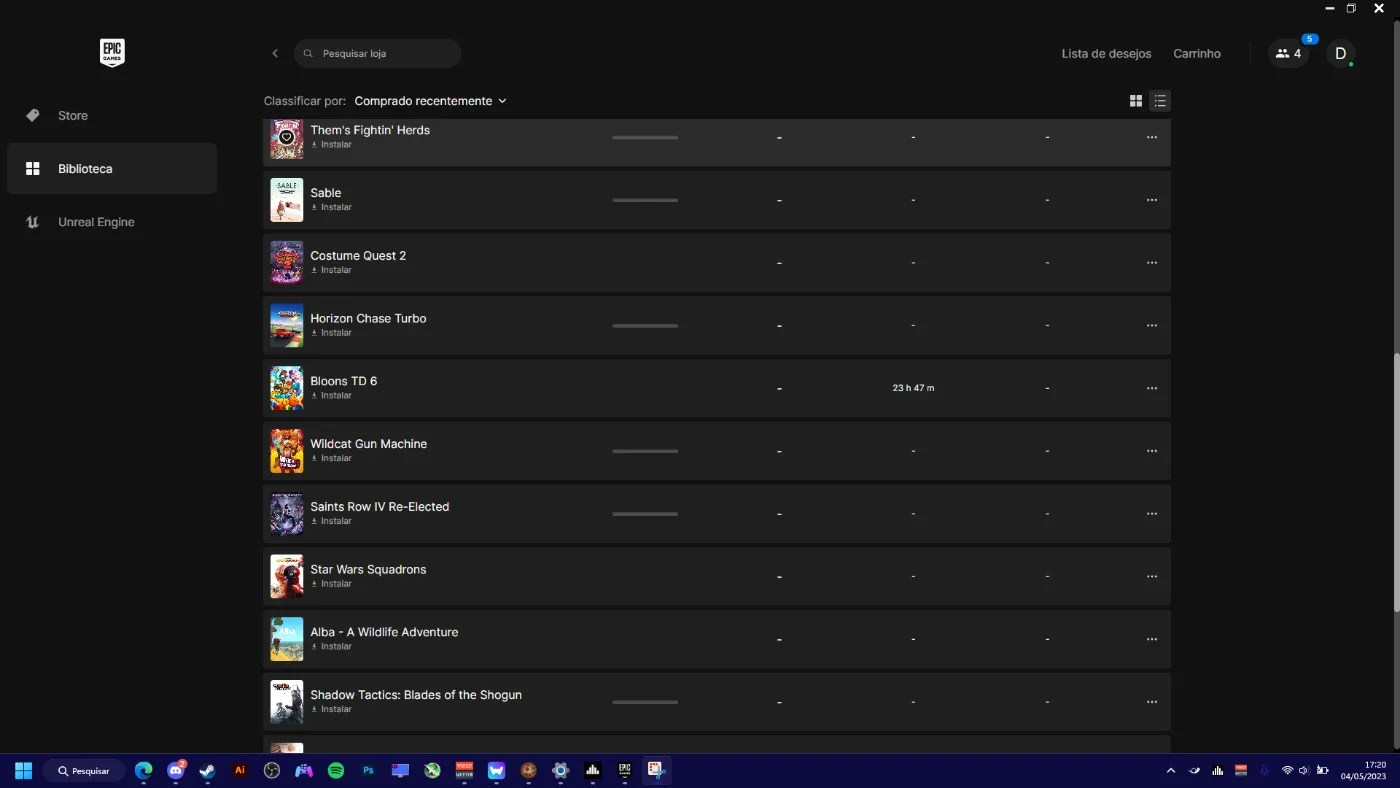
Task: Click Instalar under Wildcat Gun Machine
Action: [331, 458]
